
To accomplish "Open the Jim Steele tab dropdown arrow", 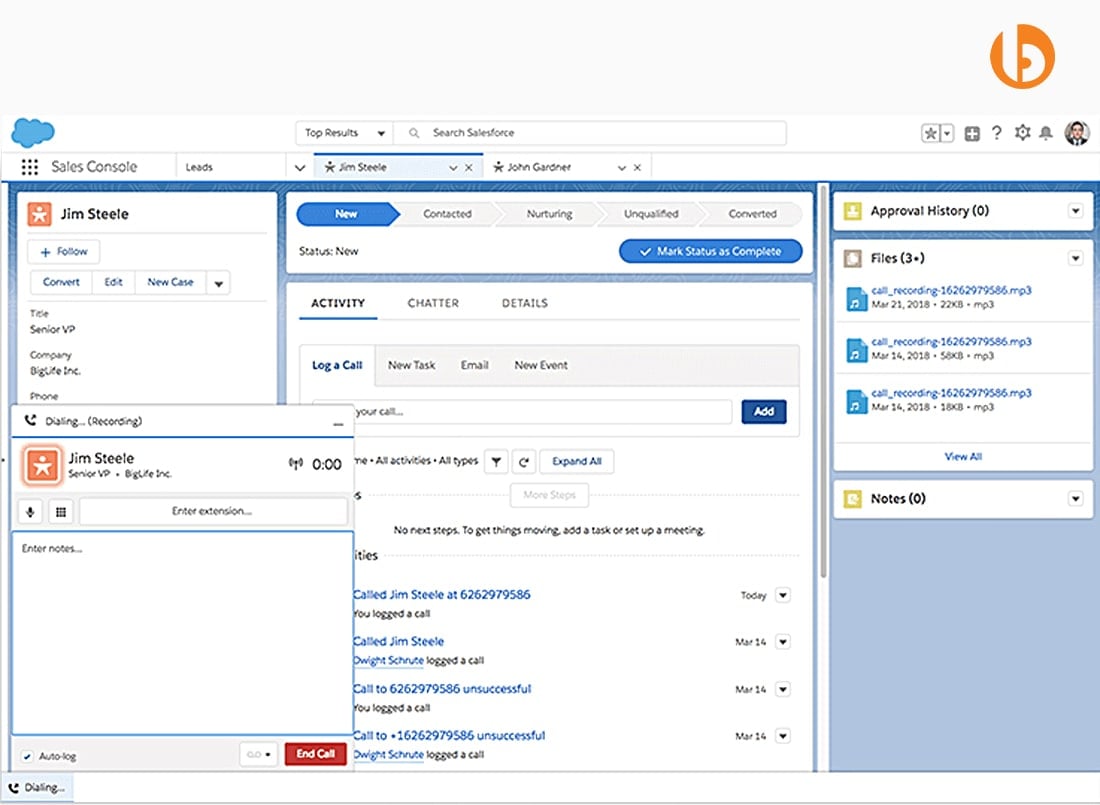I will click(453, 168).
